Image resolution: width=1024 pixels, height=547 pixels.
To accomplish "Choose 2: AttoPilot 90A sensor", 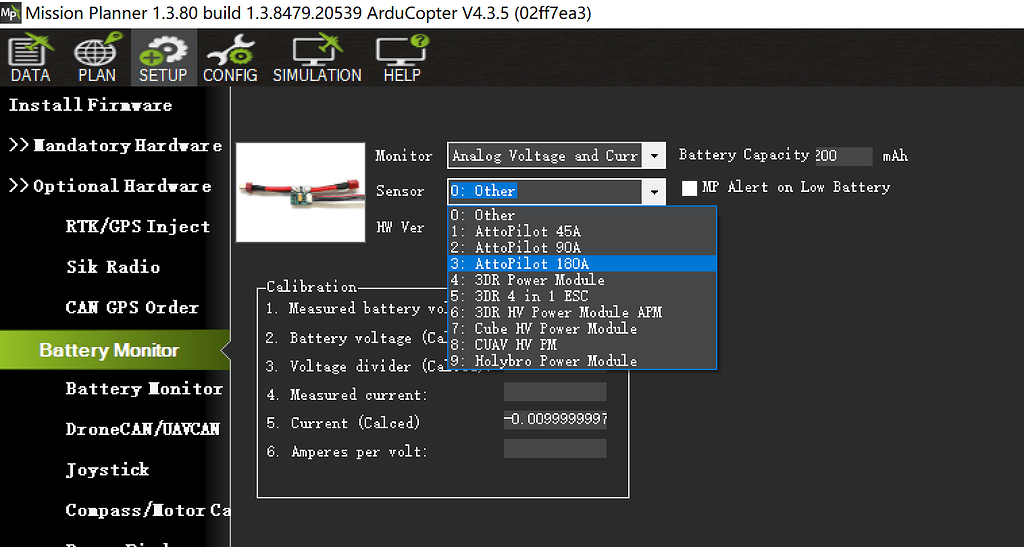I will pyautogui.click(x=582, y=247).
